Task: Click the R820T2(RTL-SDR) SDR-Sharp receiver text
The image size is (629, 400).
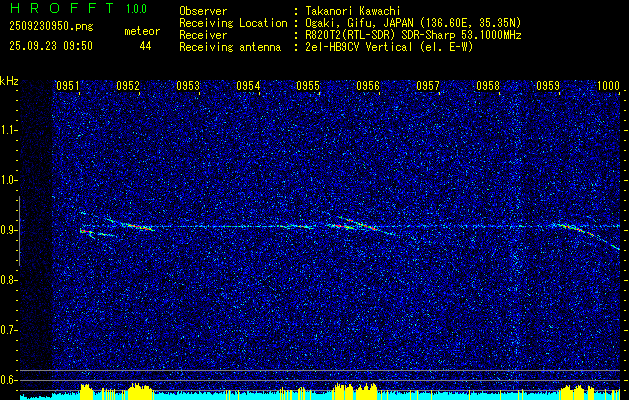Action: [x=412, y=35]
